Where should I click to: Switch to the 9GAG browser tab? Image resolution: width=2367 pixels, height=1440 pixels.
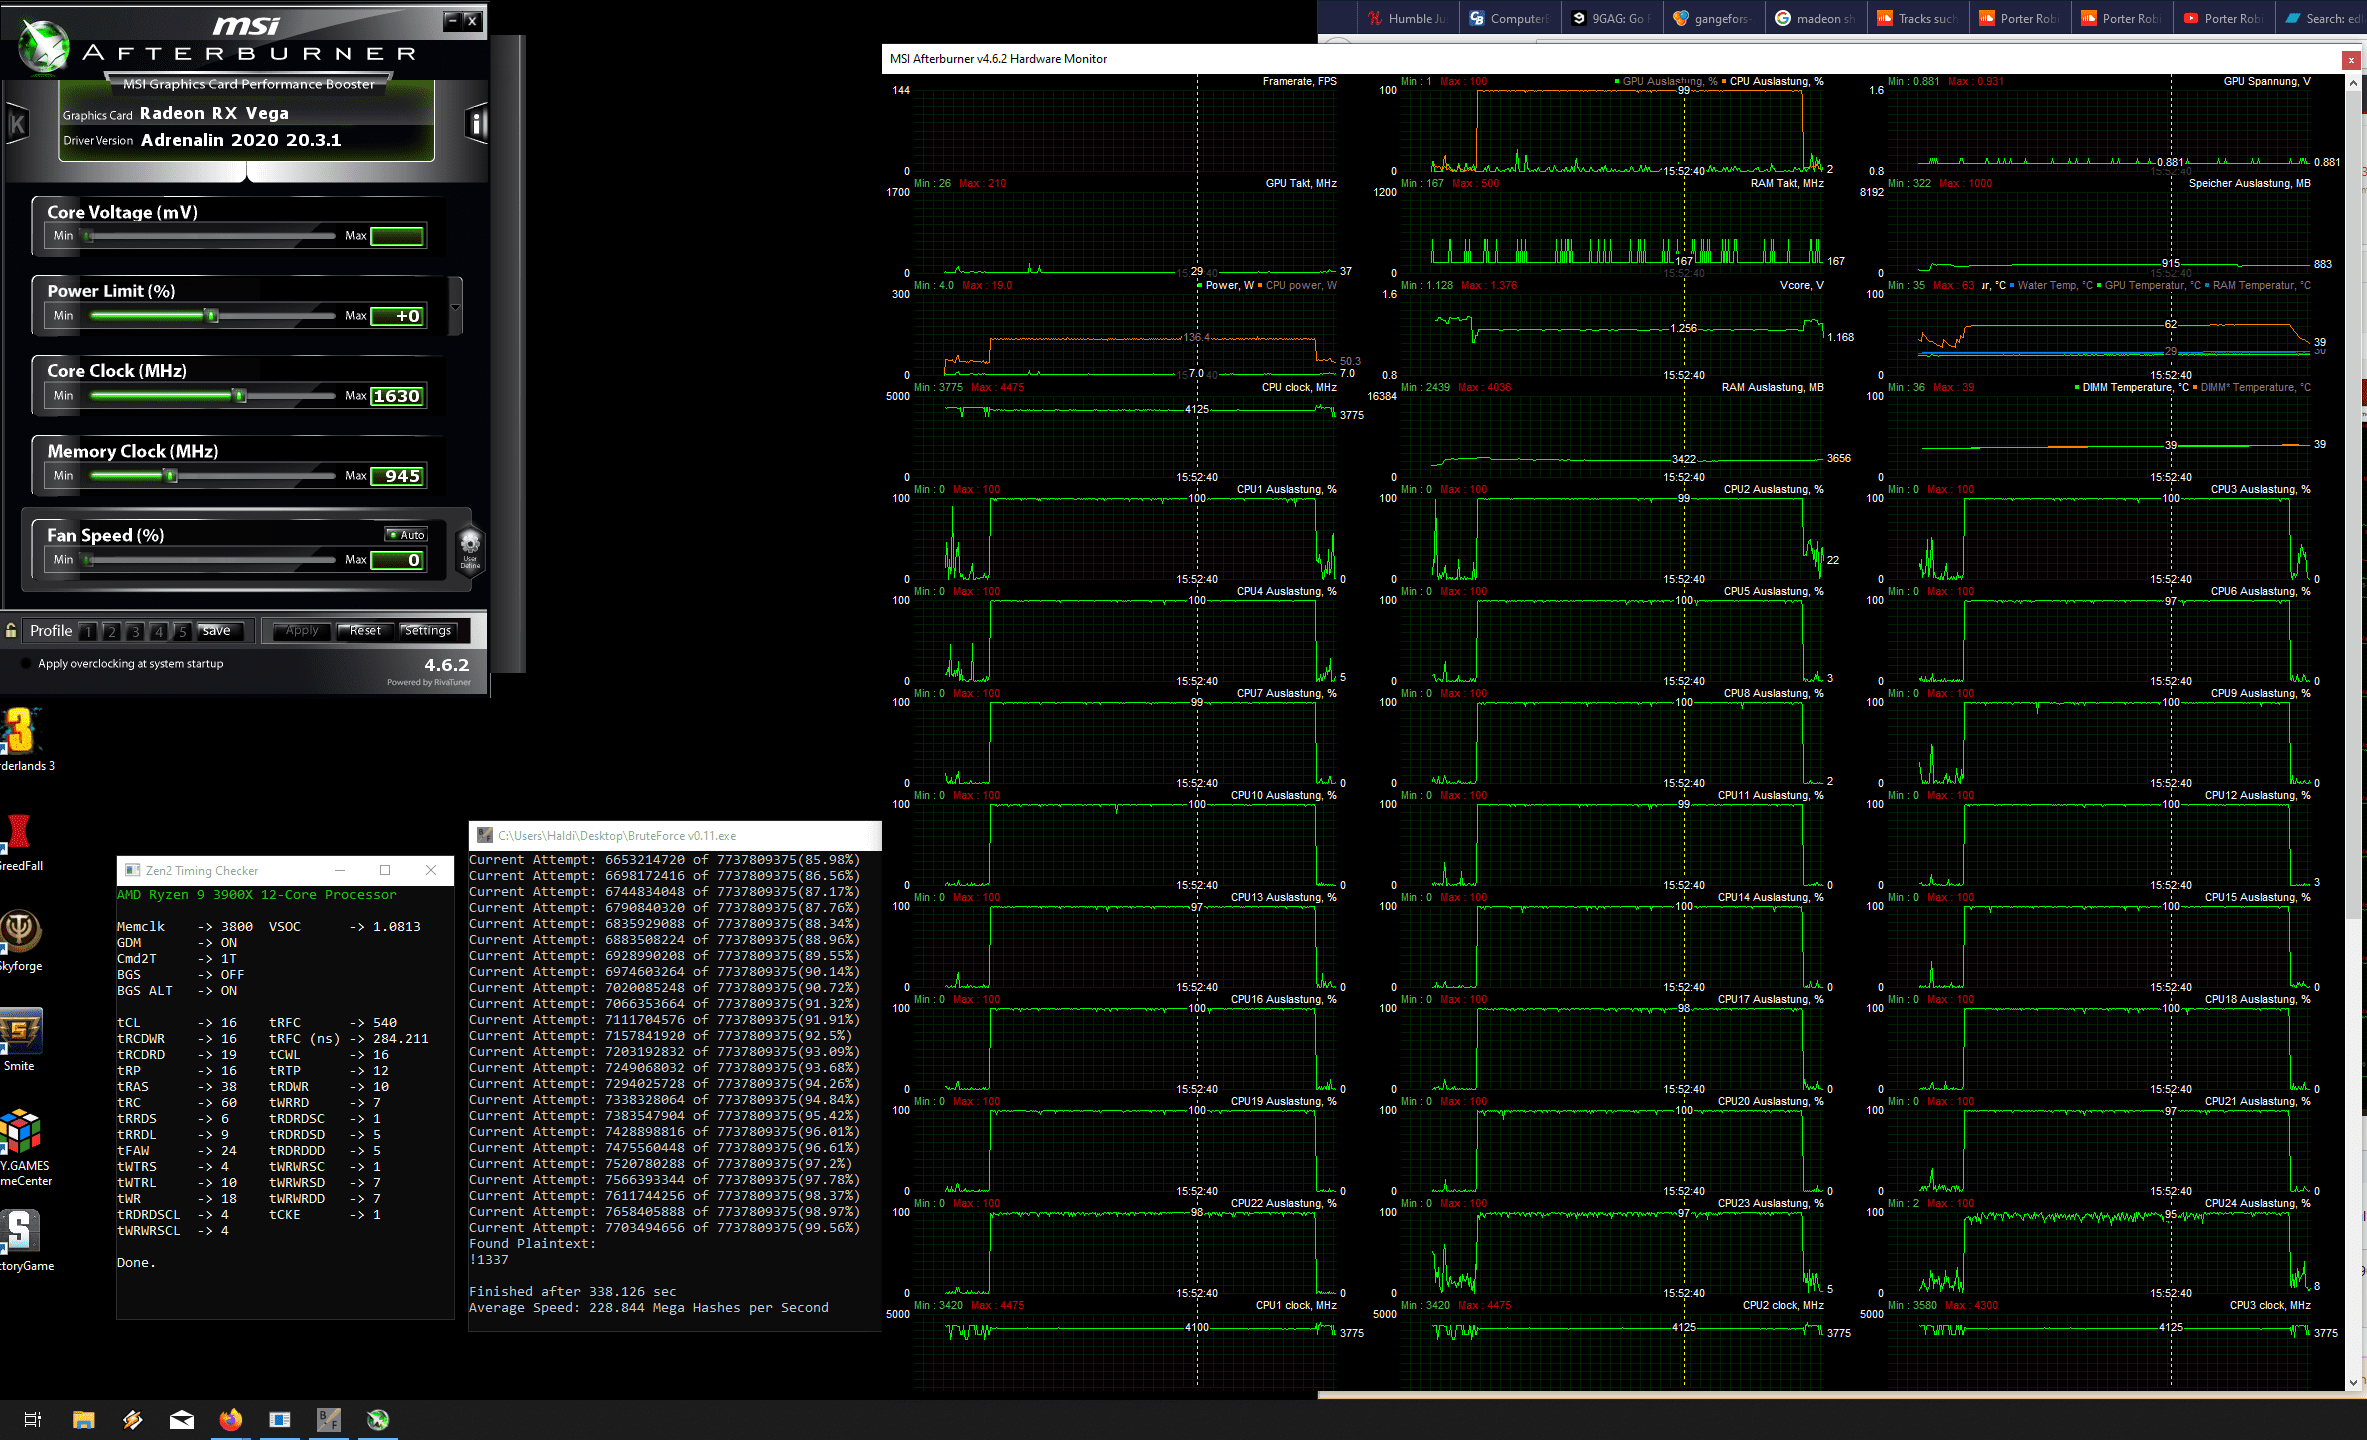[x=1612, y=18]
